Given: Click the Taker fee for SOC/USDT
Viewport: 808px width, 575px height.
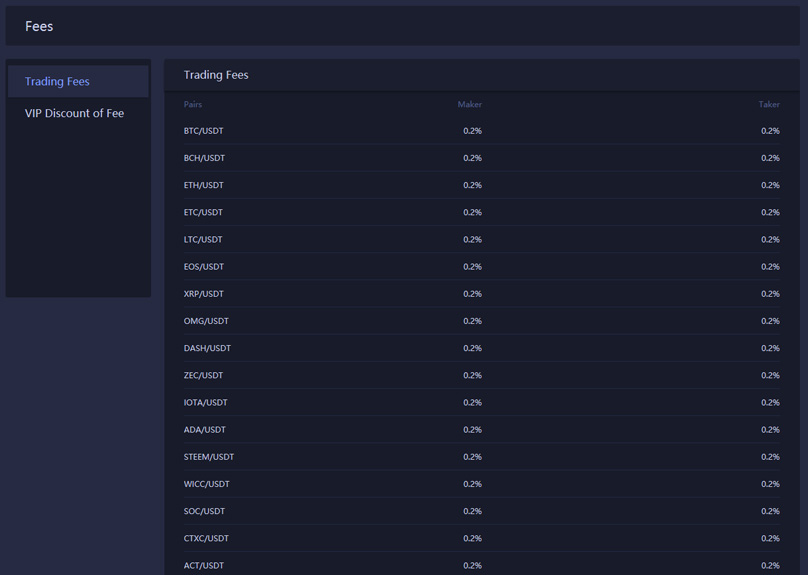Looking at the screenshot, I should [x=770, y=512].
